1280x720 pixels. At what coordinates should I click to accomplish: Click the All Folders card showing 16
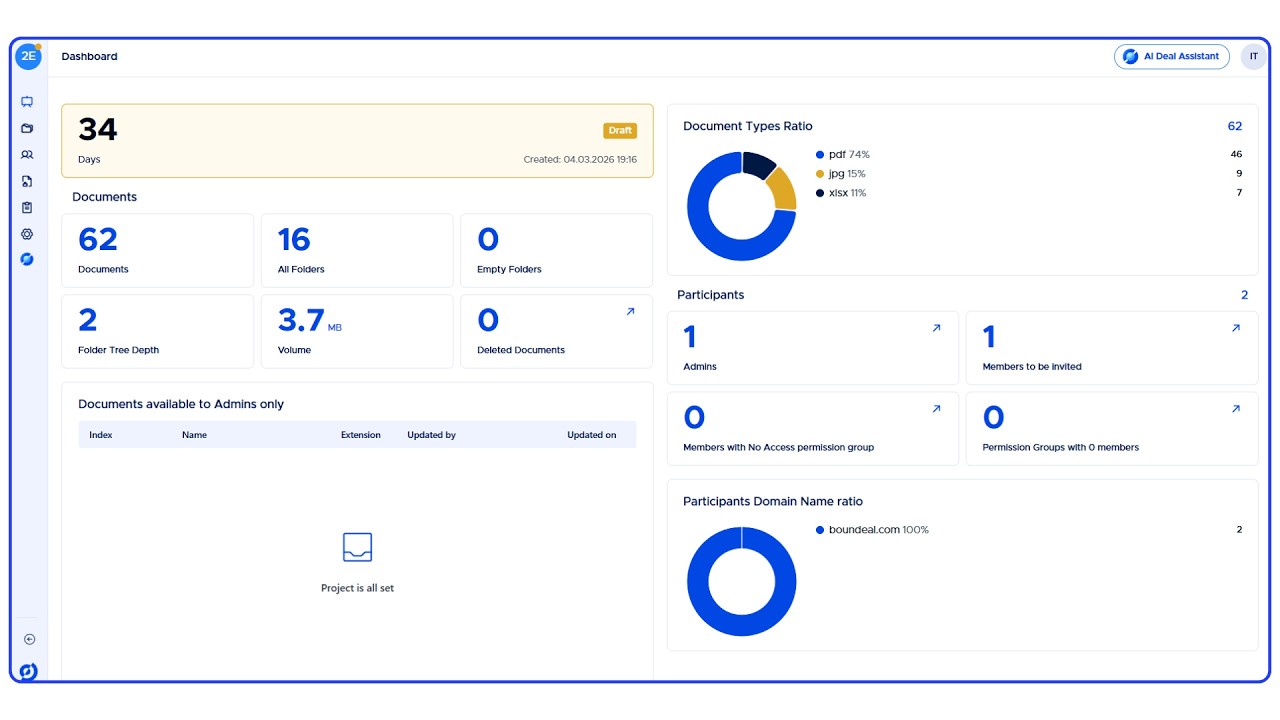pyautogui.click(x=357, y=250)
